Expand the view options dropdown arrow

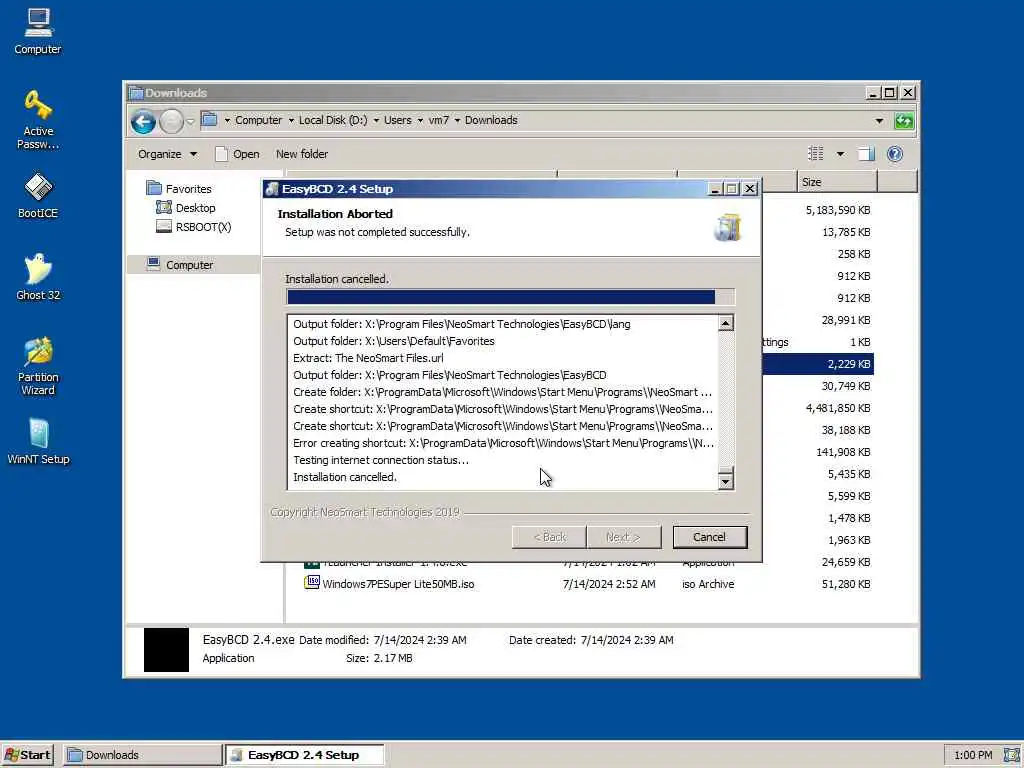[840, 154]
